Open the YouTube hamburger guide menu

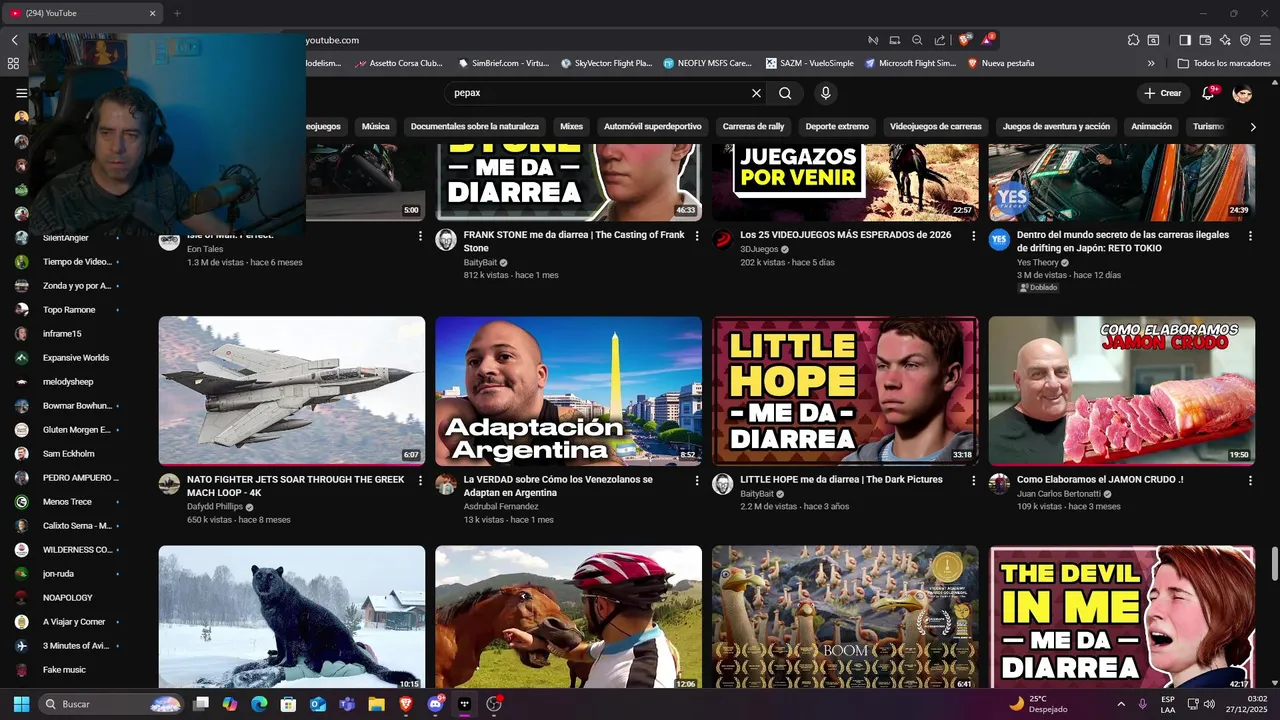[x=21, y=93]
